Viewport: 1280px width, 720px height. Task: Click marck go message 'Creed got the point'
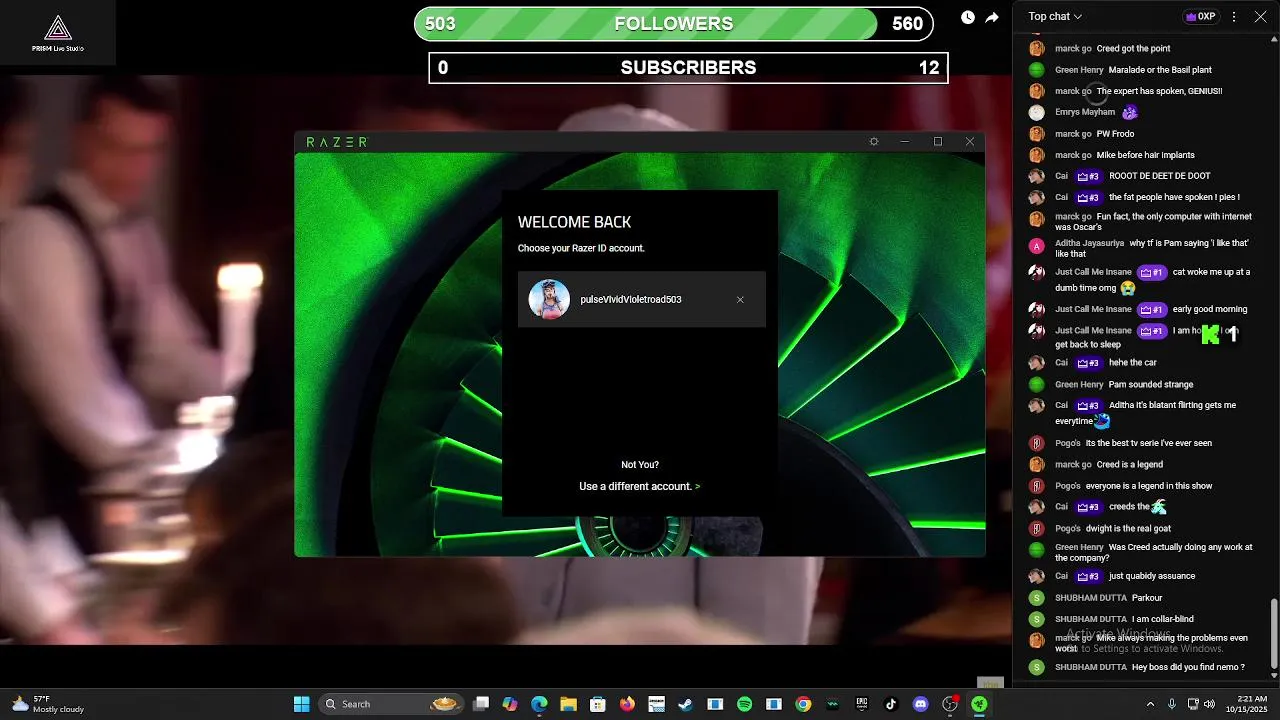click(x=1133, y=48)
